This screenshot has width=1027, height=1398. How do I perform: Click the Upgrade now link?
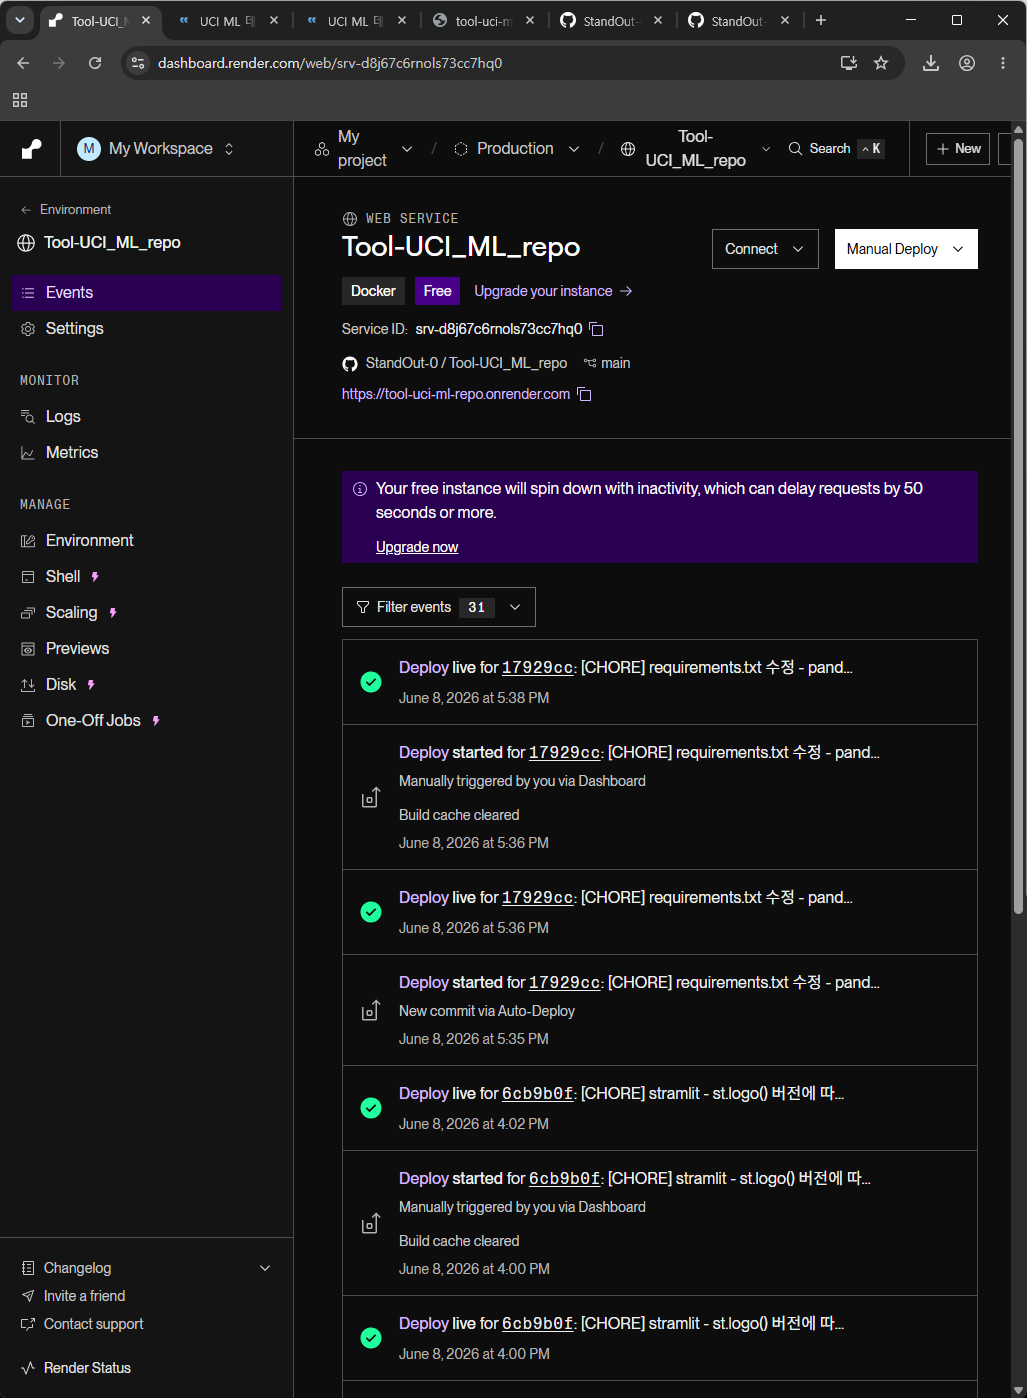tap(417, 547)
